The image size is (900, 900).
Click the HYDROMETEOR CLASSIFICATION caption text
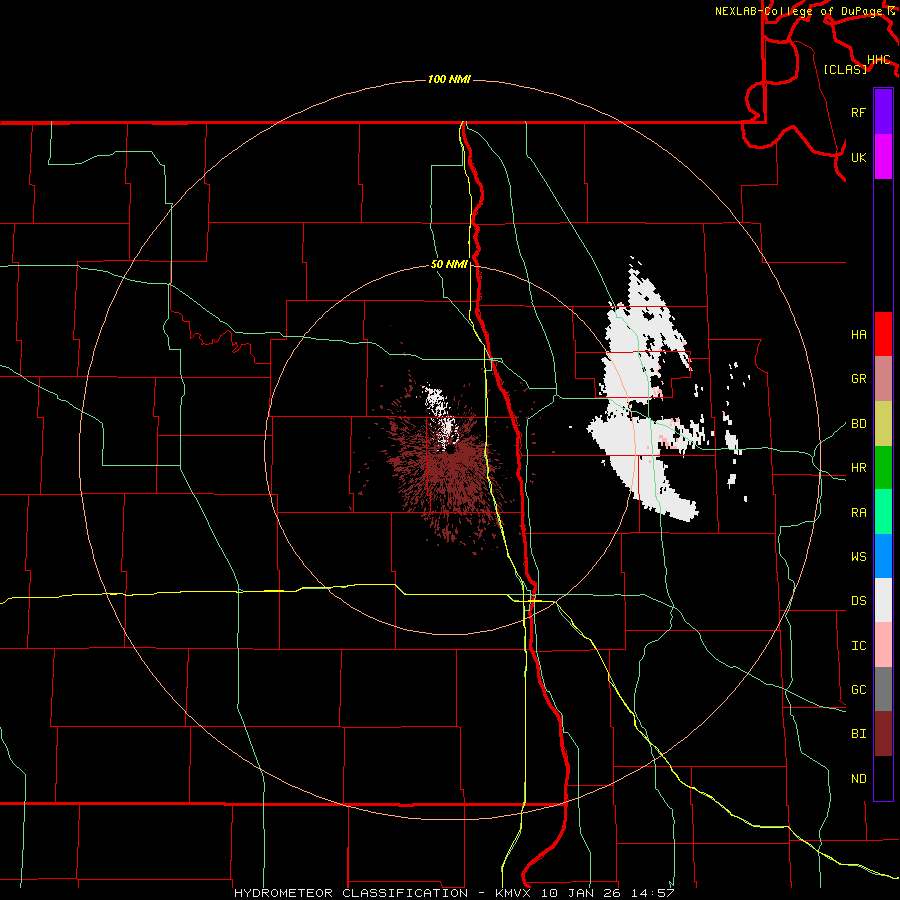click(352, 893)
